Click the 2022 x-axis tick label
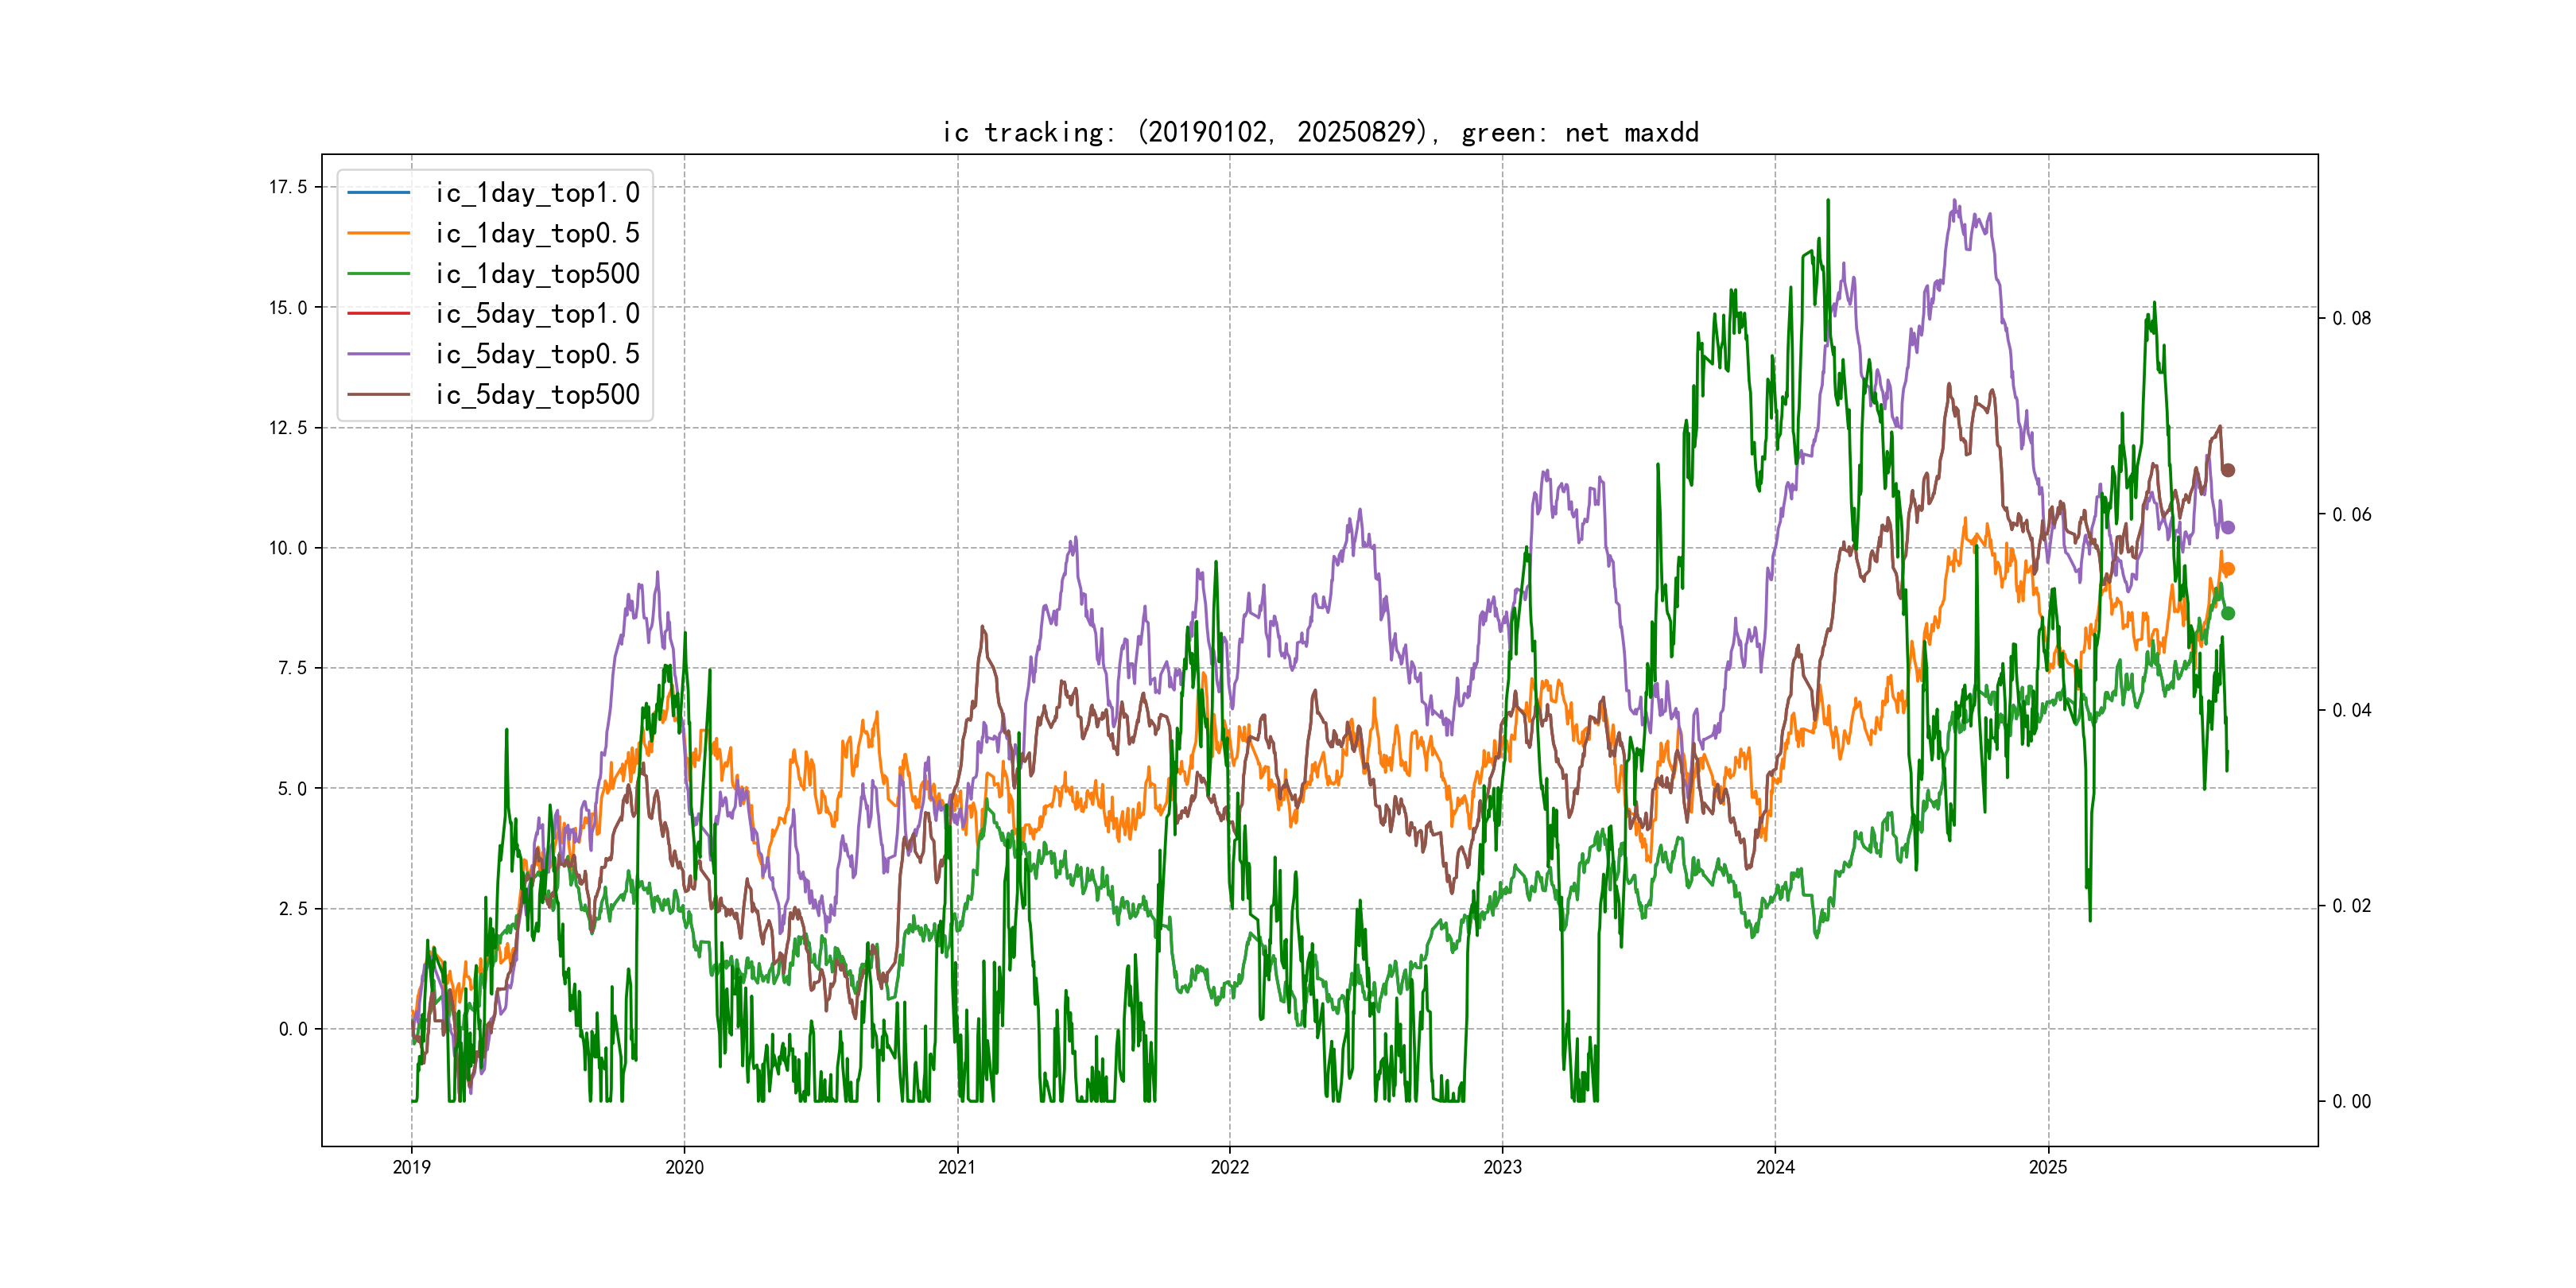 pyautogui.click(x=1230, y=1167)
